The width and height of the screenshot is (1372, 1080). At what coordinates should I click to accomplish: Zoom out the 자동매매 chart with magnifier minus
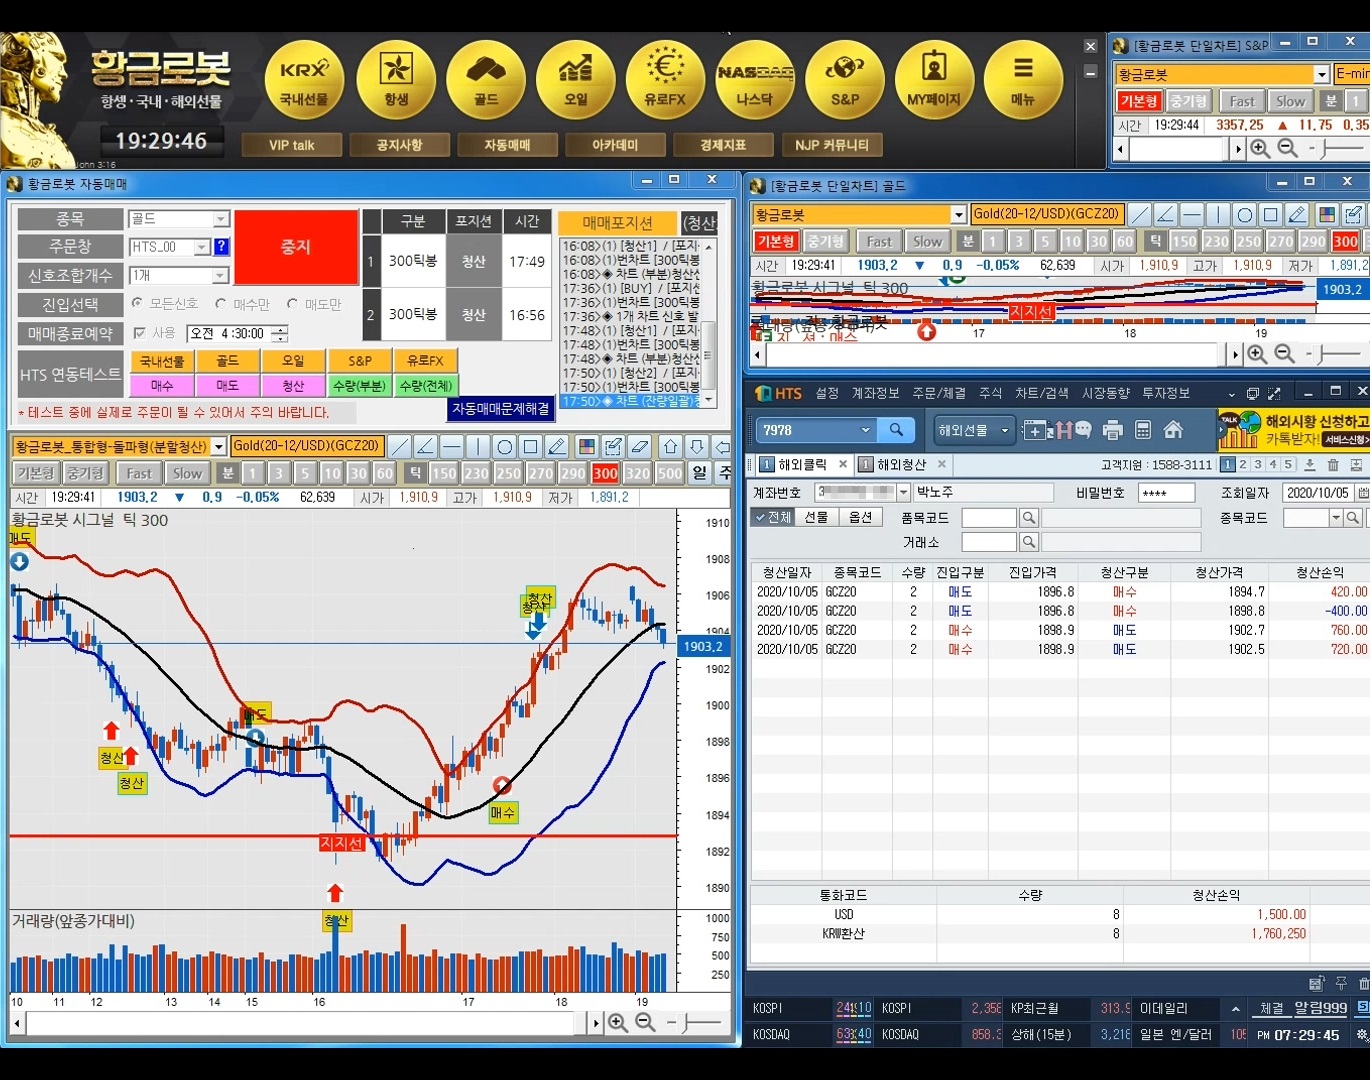pos(645,1022)
